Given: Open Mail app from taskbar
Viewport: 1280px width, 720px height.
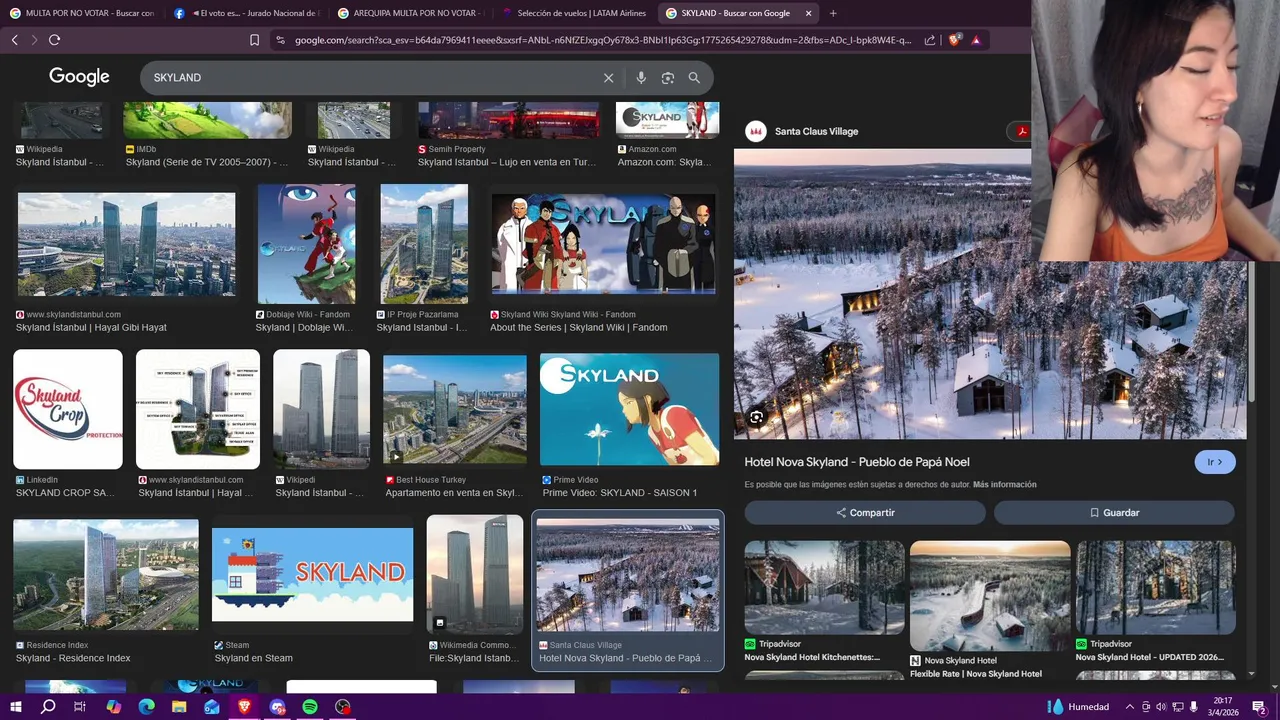Looking at the screenshot, I should coord(212,707).
